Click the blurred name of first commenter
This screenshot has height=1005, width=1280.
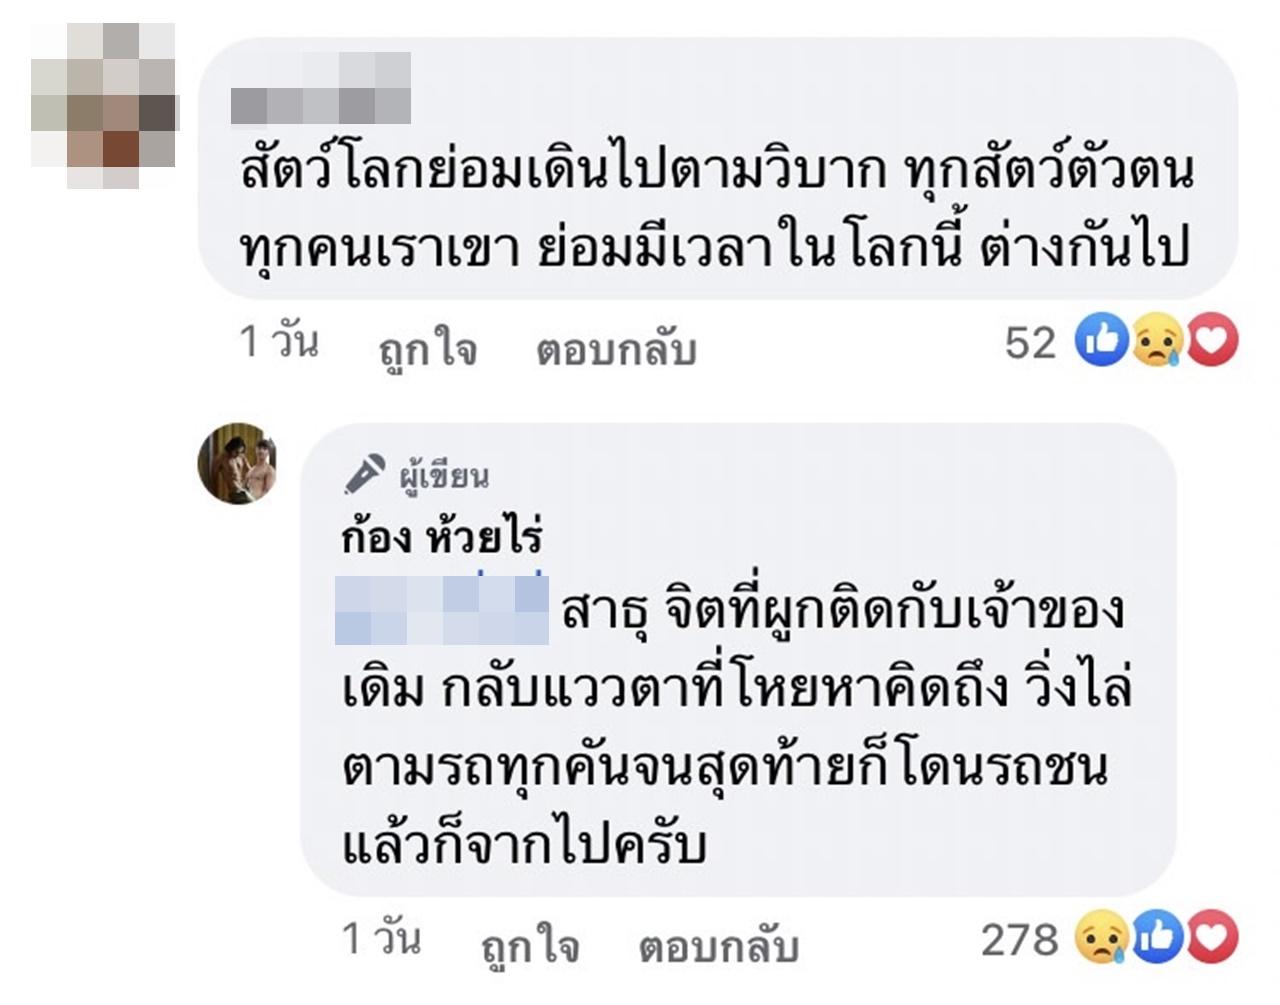click(321, 89)
